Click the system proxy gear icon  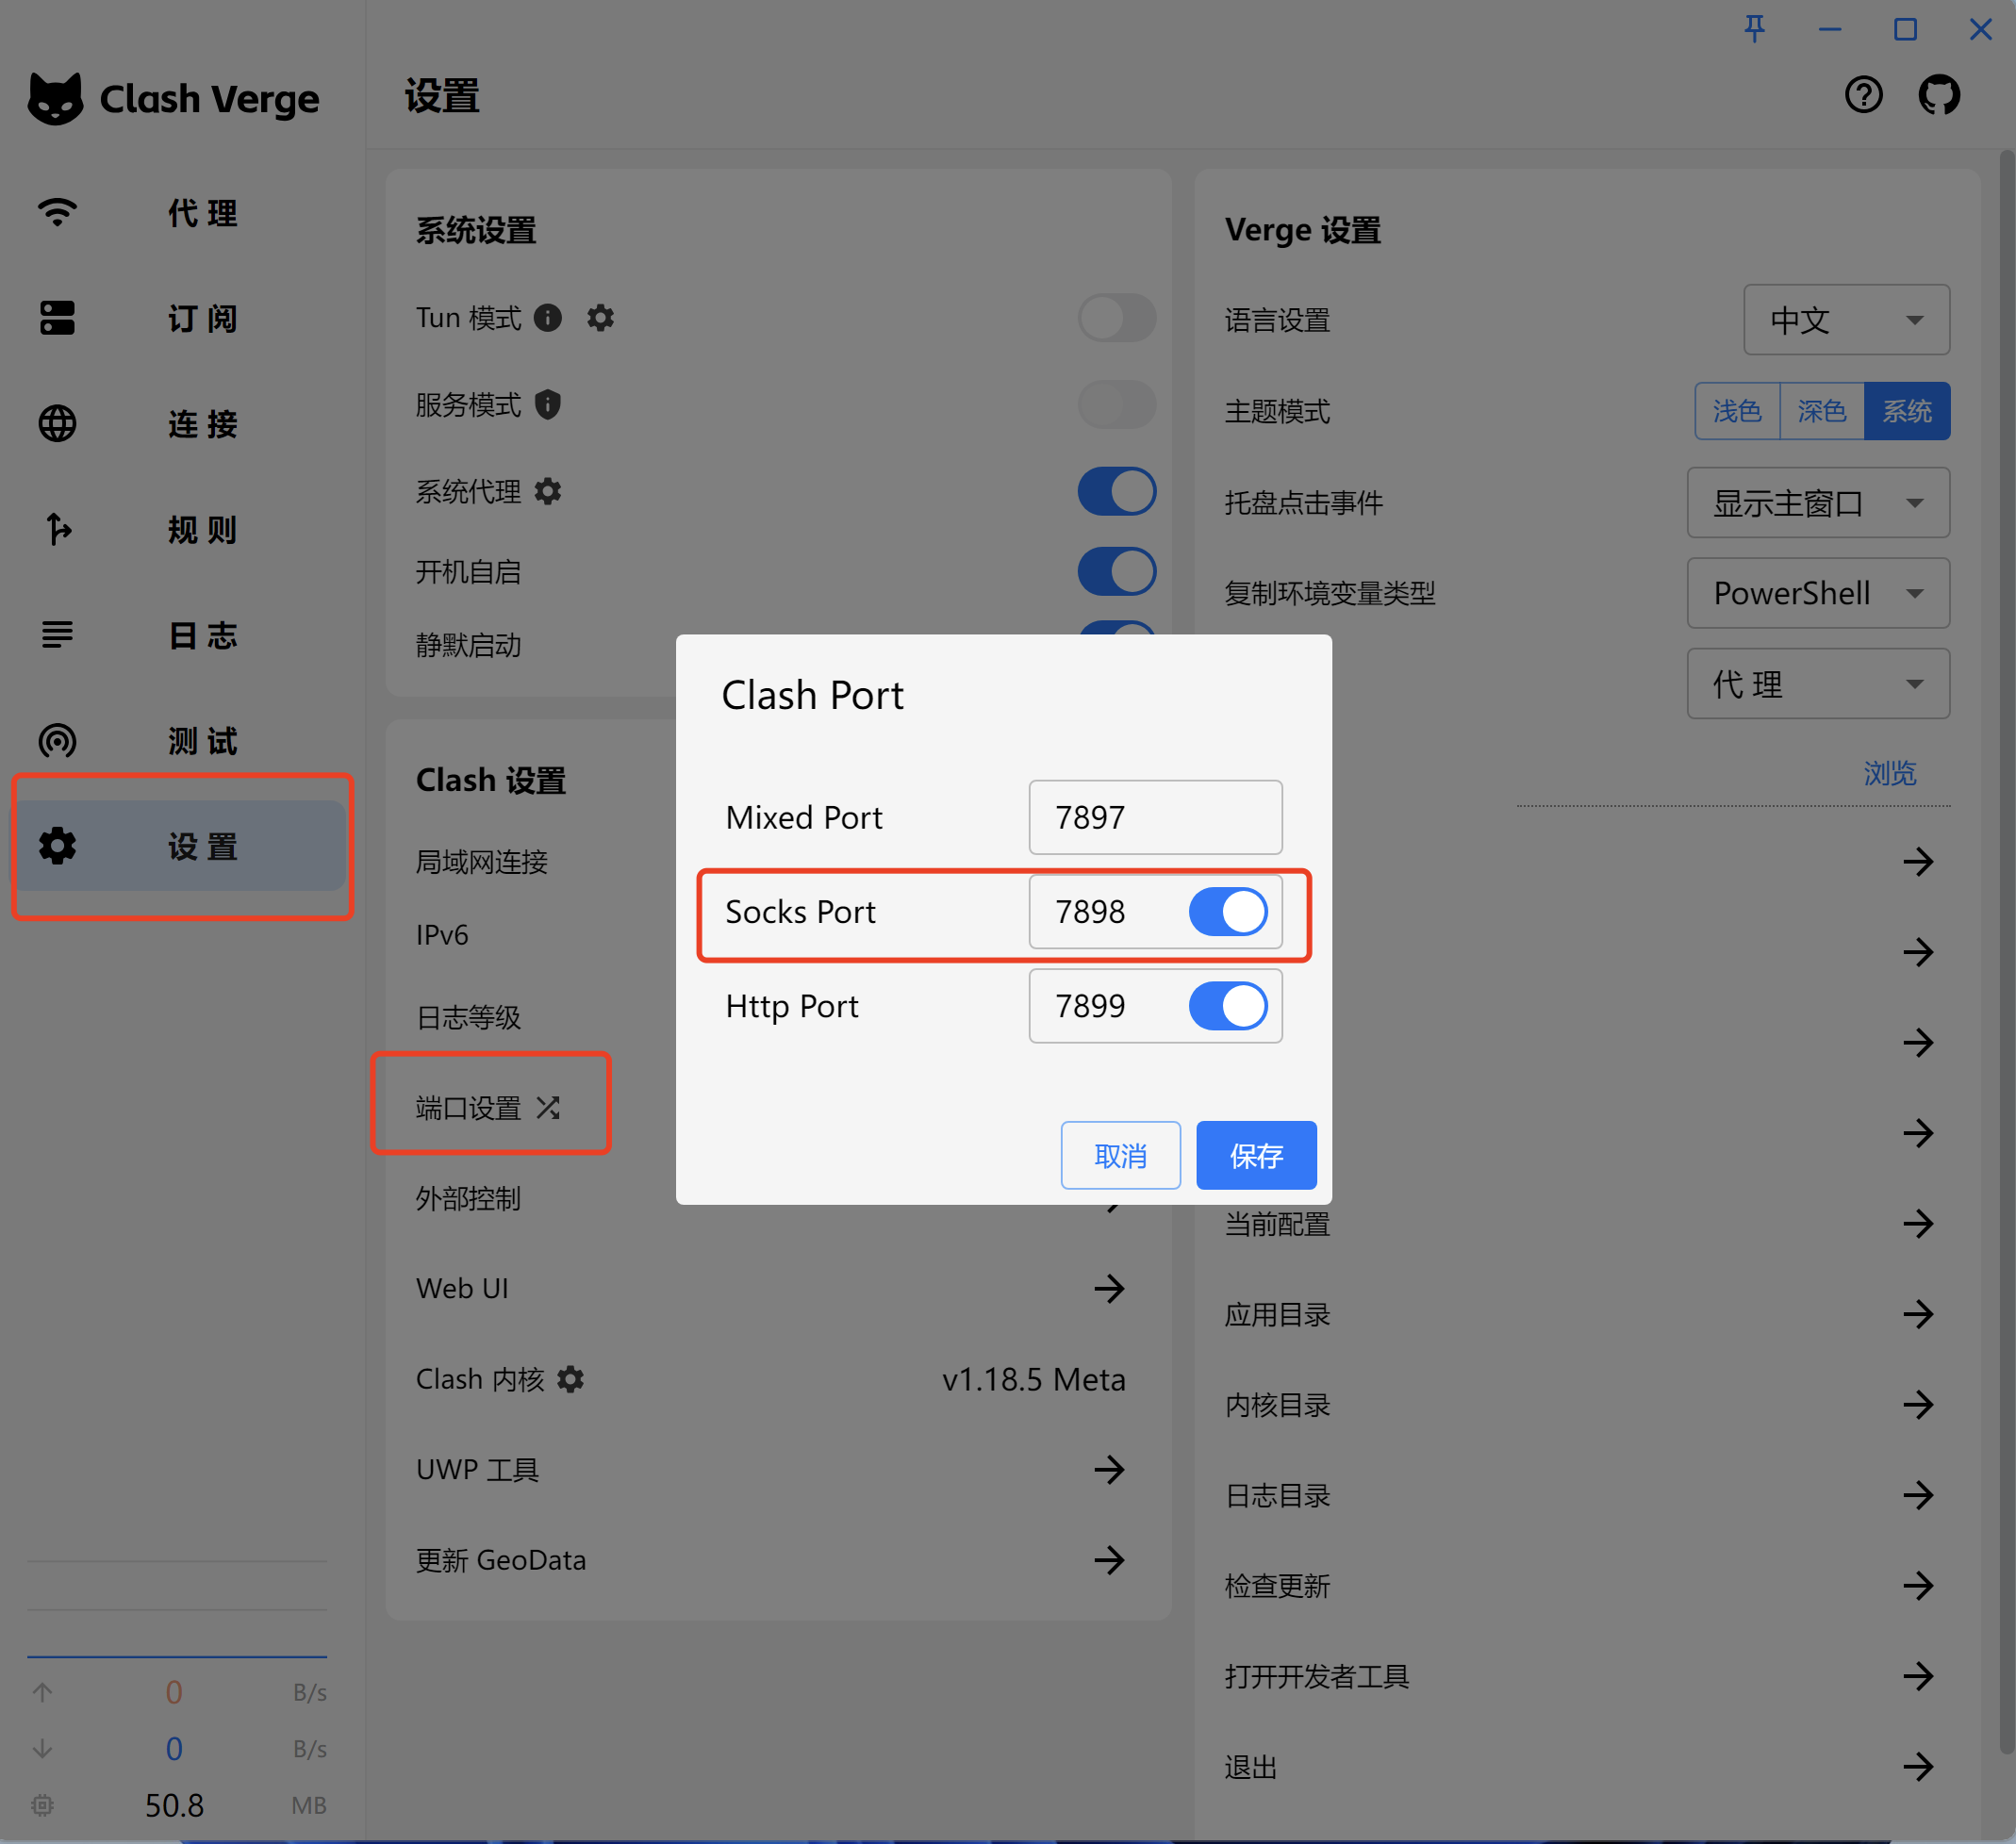(548, 491)
